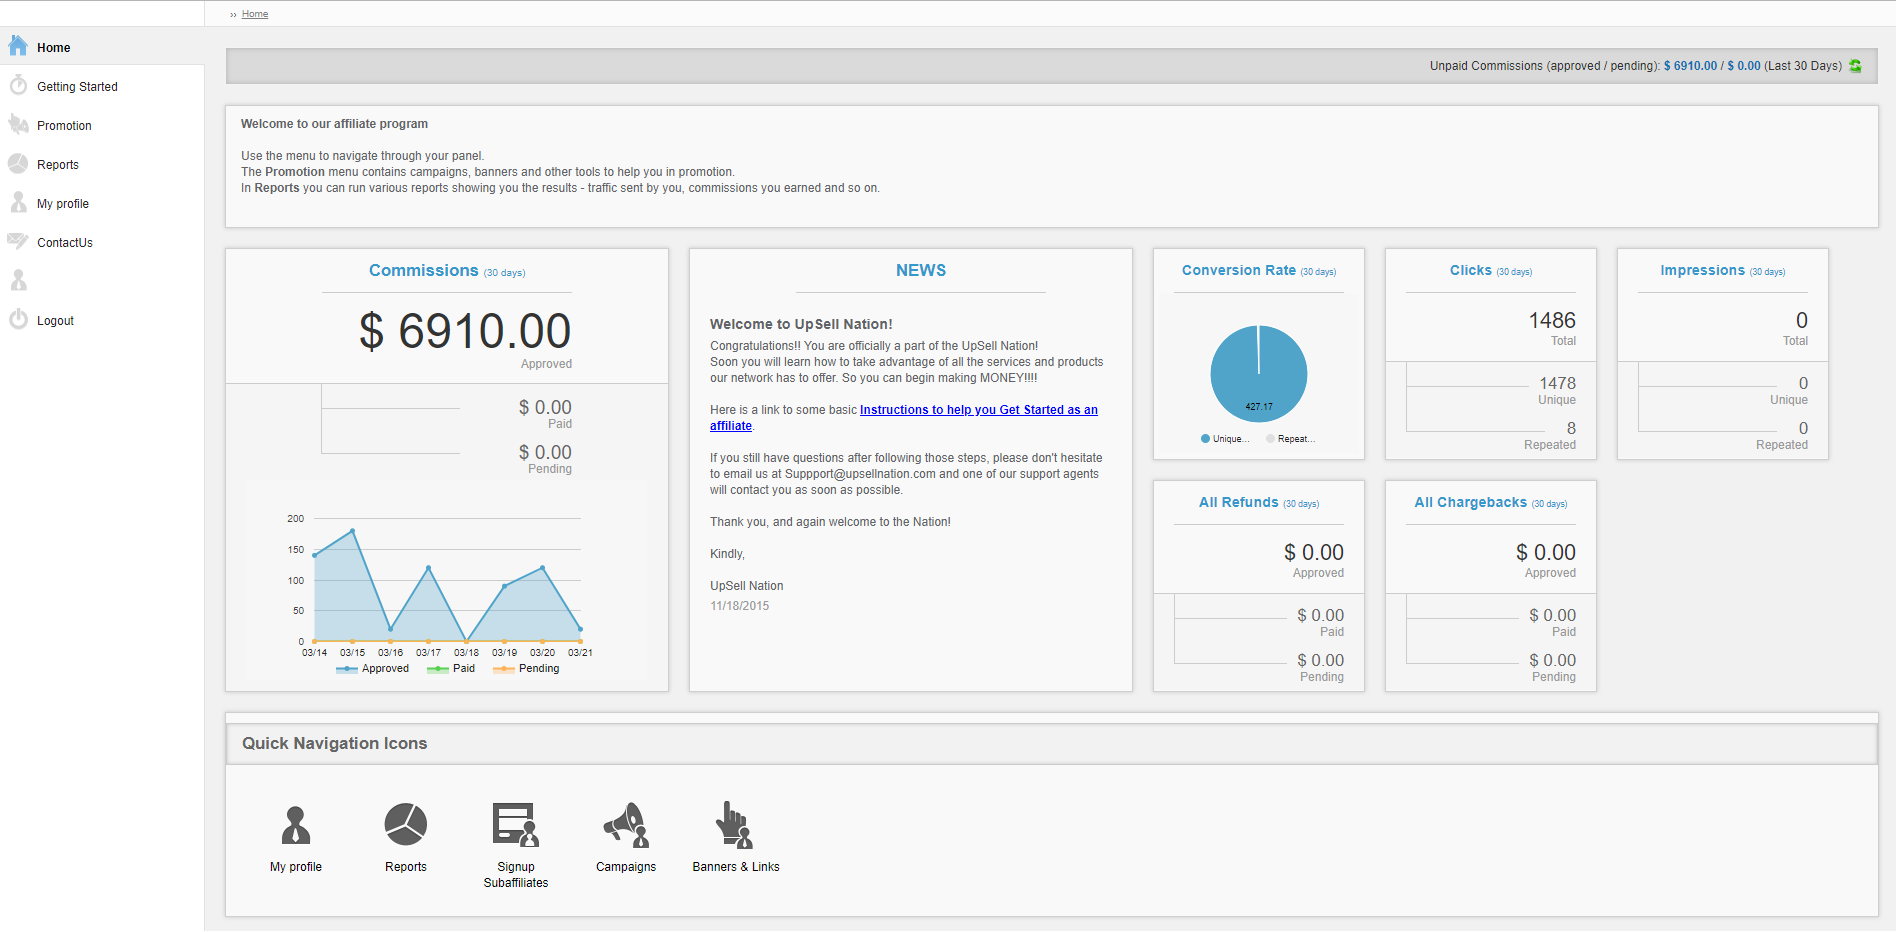Viewport: 1896px width, 932px height.
Task: Open the Promotion menu item
Action: pos(64,126)
